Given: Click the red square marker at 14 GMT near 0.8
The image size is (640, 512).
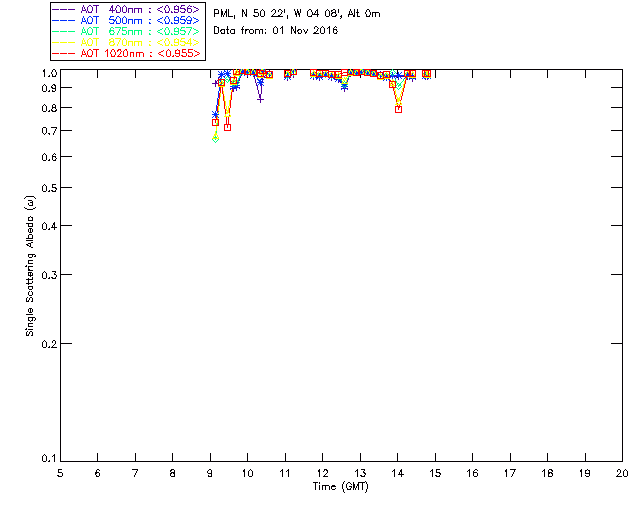Looking at the screenshot, I should point(398,109).
